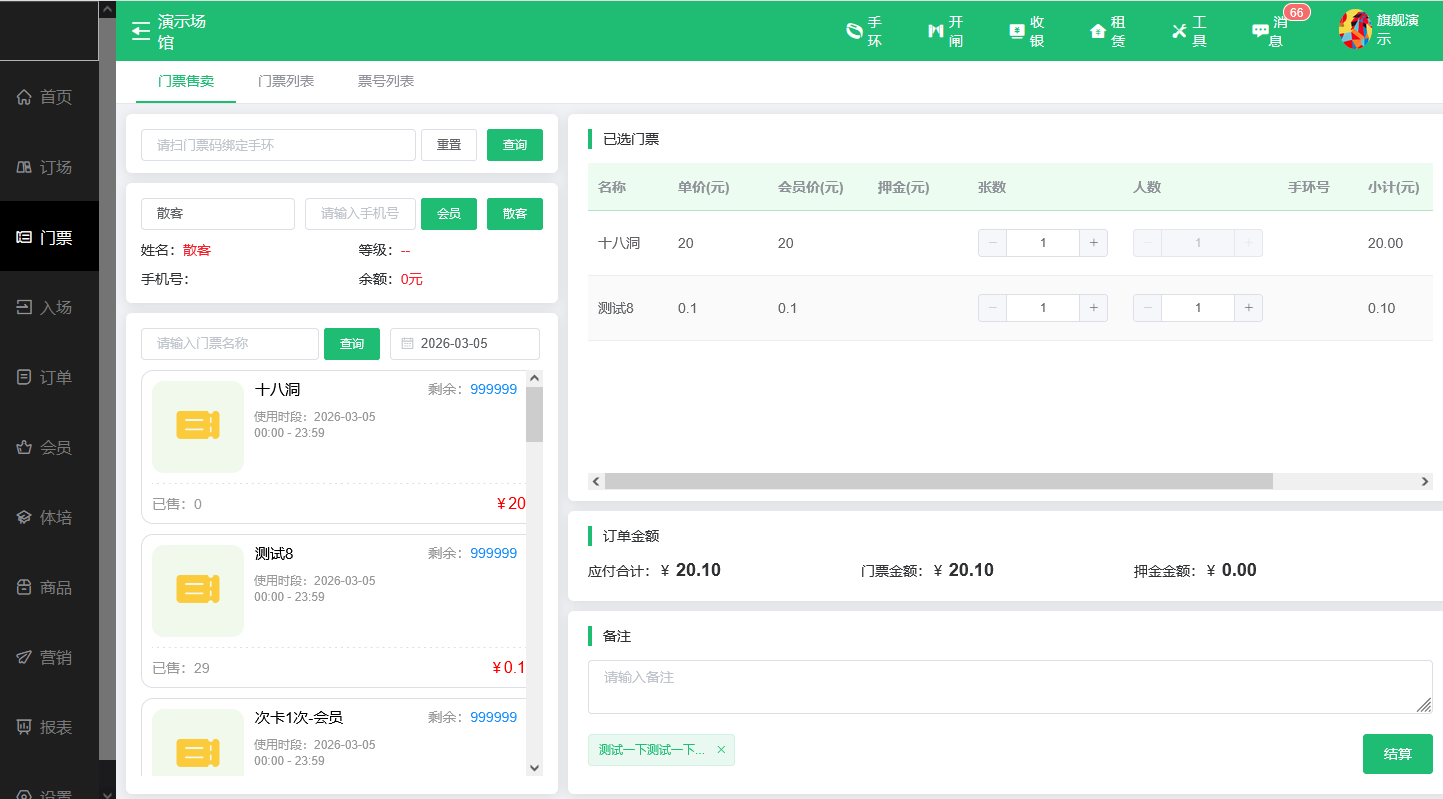Open the 工具 tools menu icon
The height and width of the screenshot is (799, 1443).
[1186, 31]
